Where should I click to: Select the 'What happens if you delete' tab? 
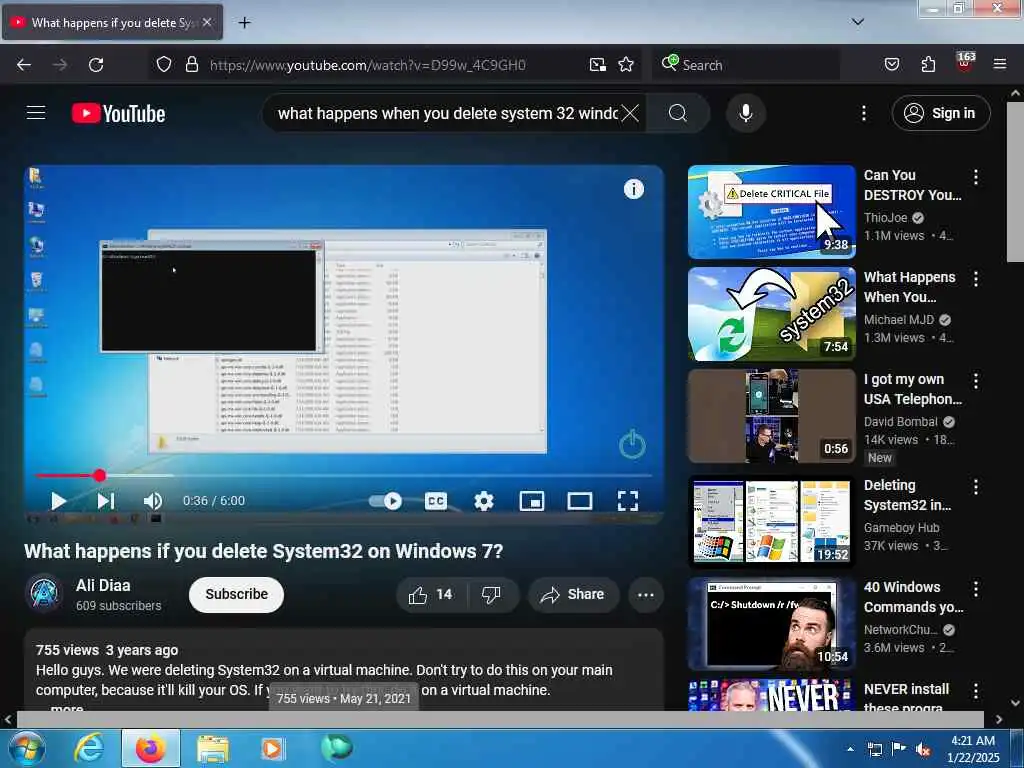[113, 23]
